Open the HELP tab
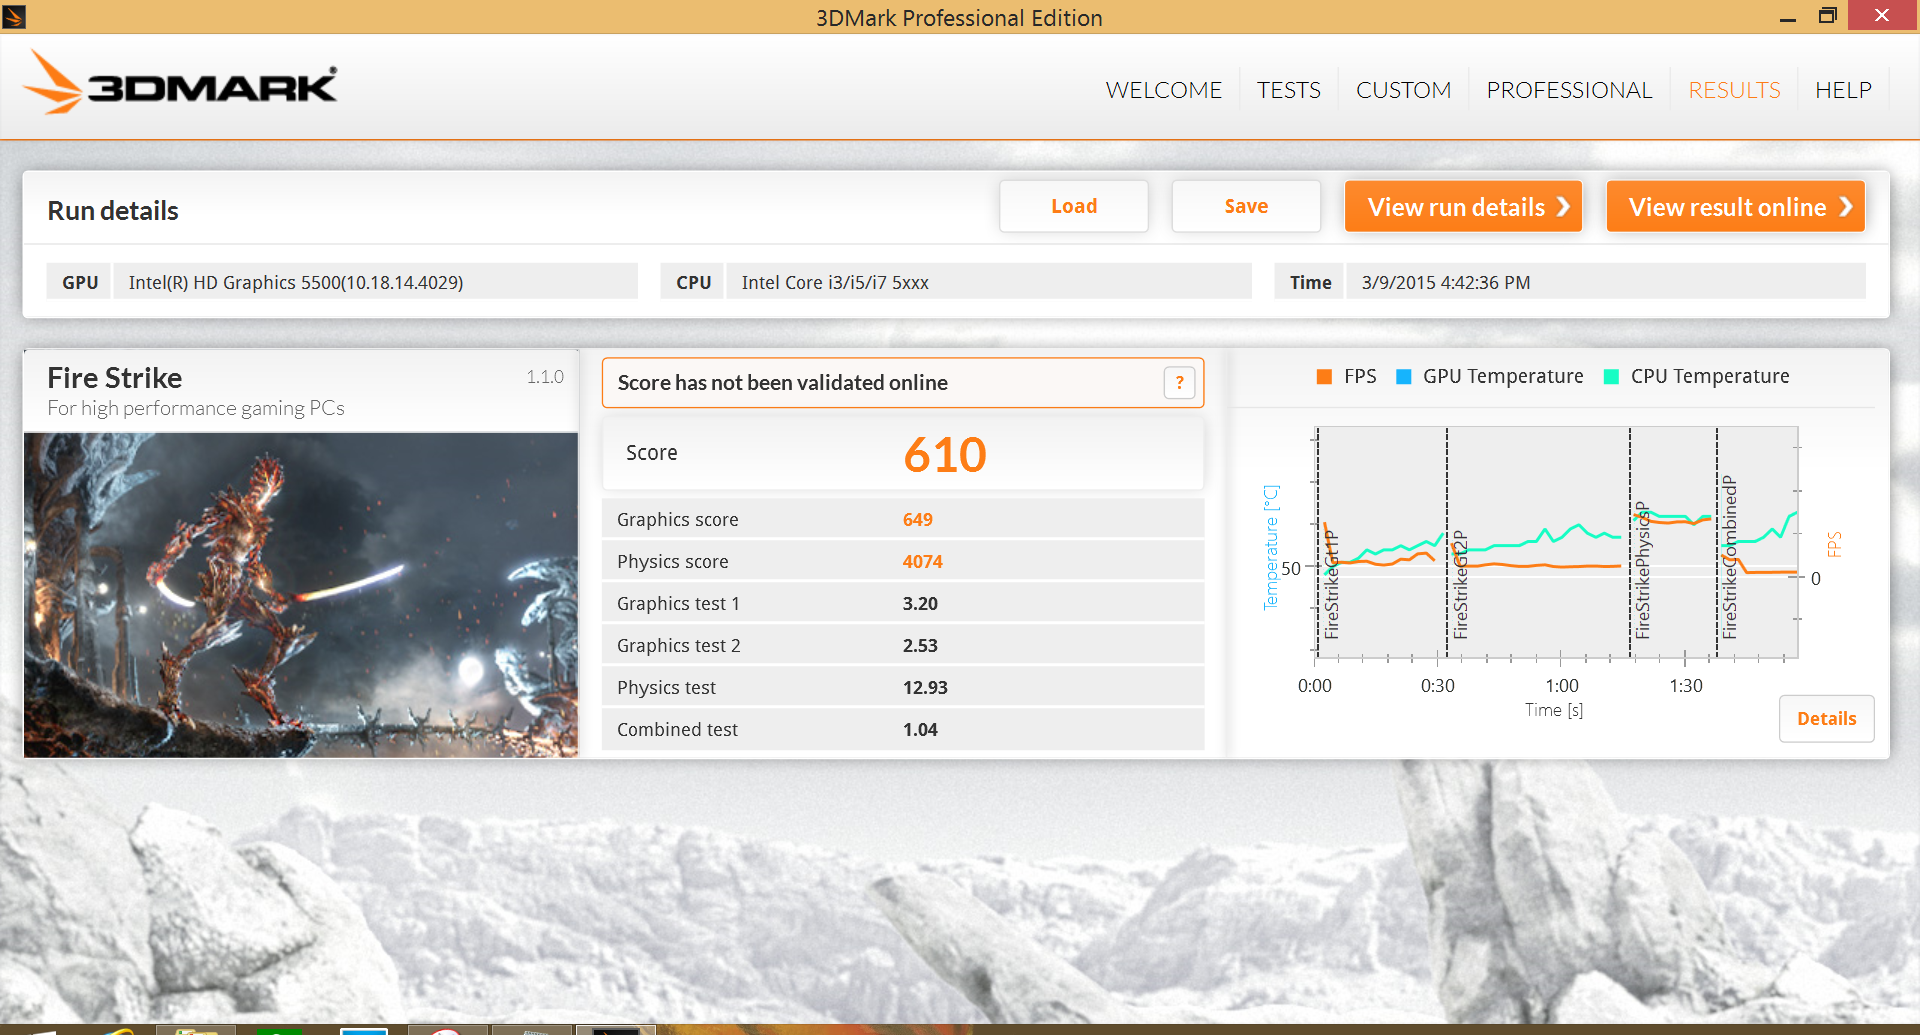The image size is (1920, 1035). click(1843, 90)
